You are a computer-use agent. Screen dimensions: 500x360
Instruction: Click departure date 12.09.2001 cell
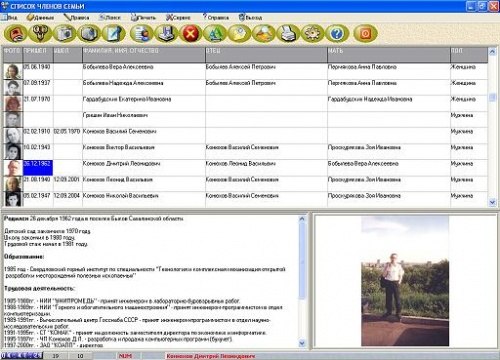click(68, 184)
